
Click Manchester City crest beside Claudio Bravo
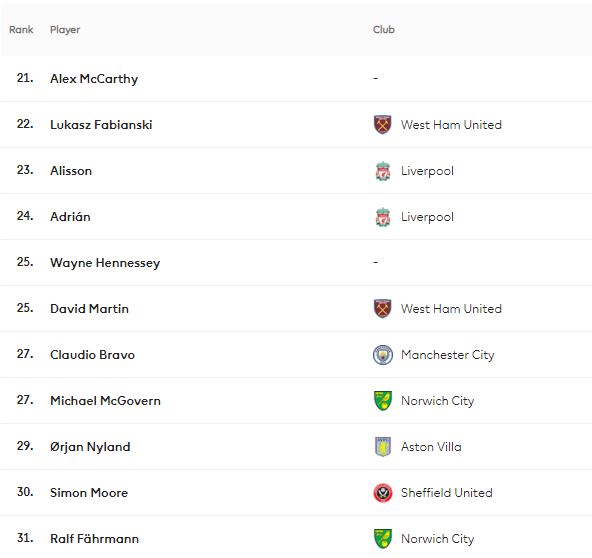[x=382, y=355]
